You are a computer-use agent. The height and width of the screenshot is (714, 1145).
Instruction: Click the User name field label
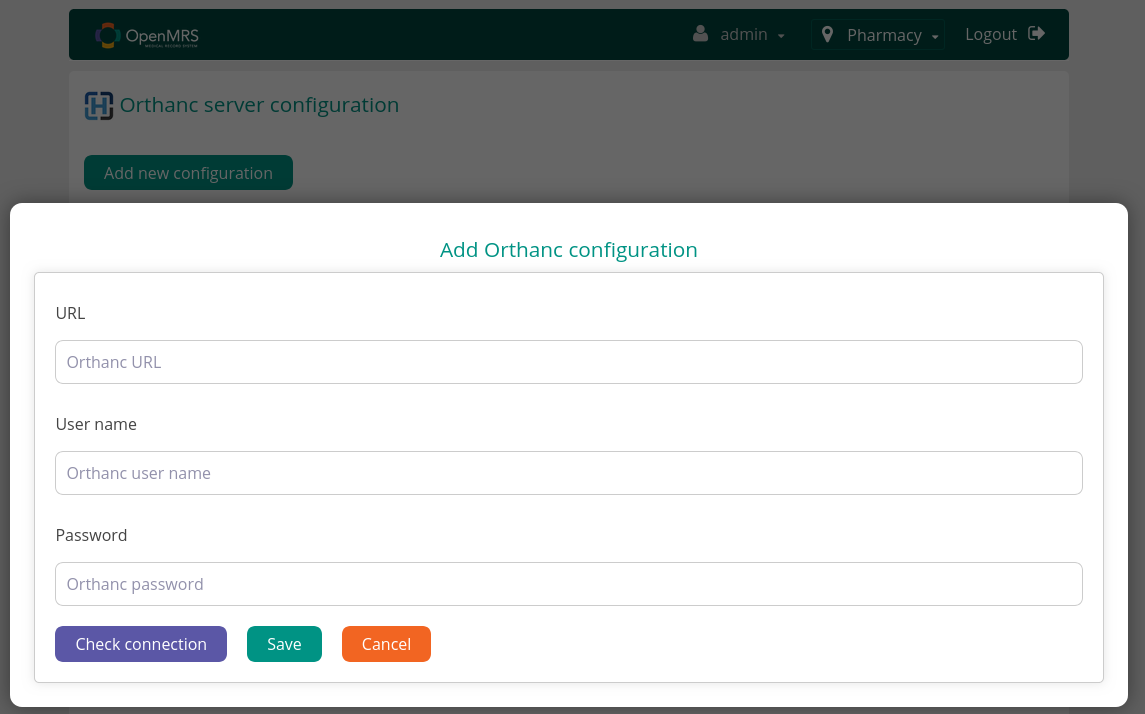(96, 424)
